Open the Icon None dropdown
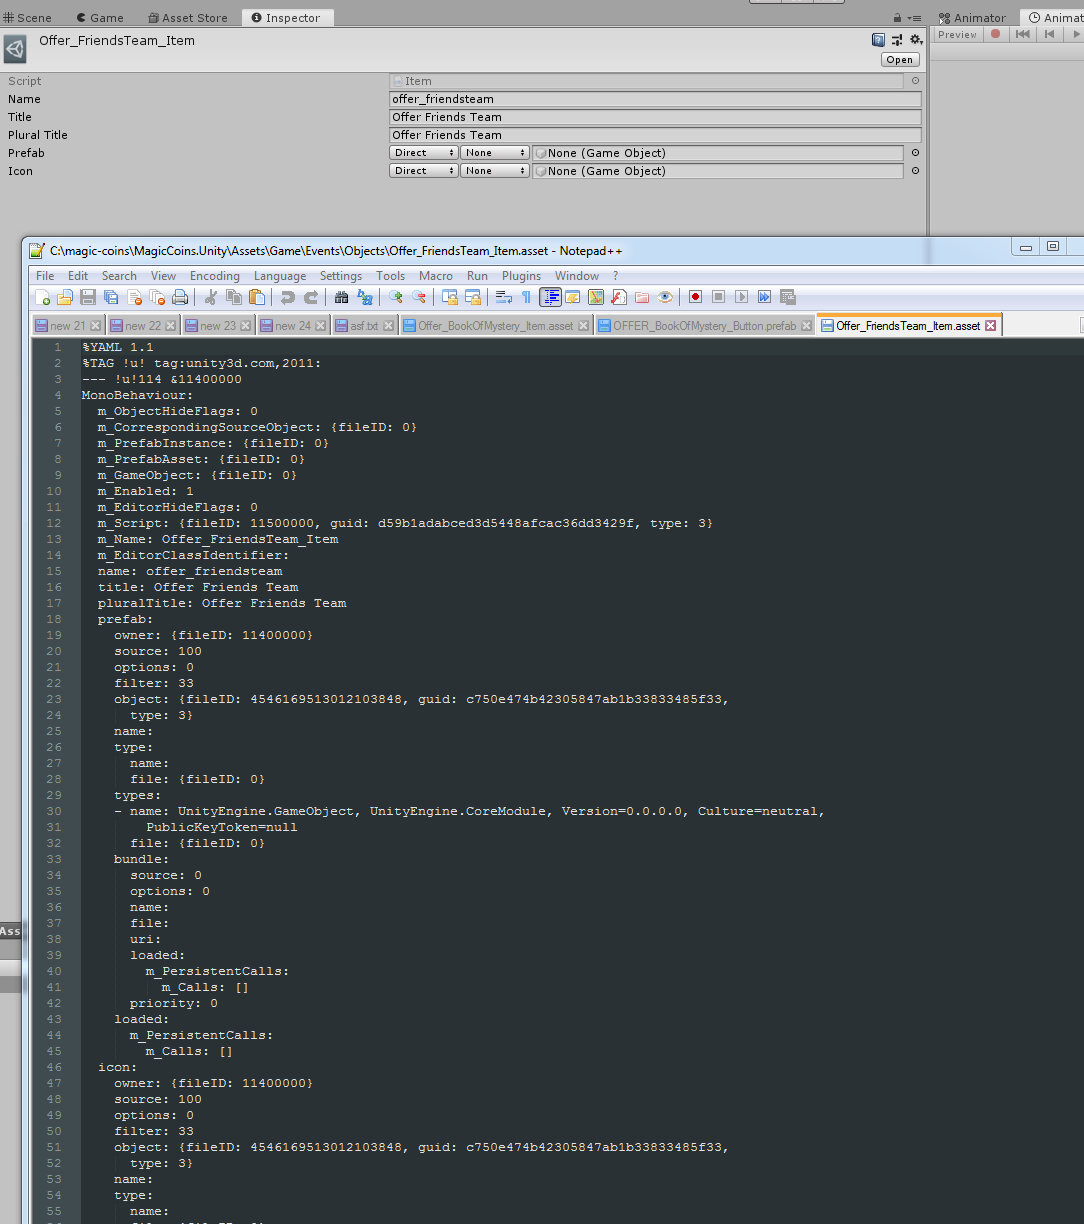Screen dimensions: 1084x1224 coord(494,171)
